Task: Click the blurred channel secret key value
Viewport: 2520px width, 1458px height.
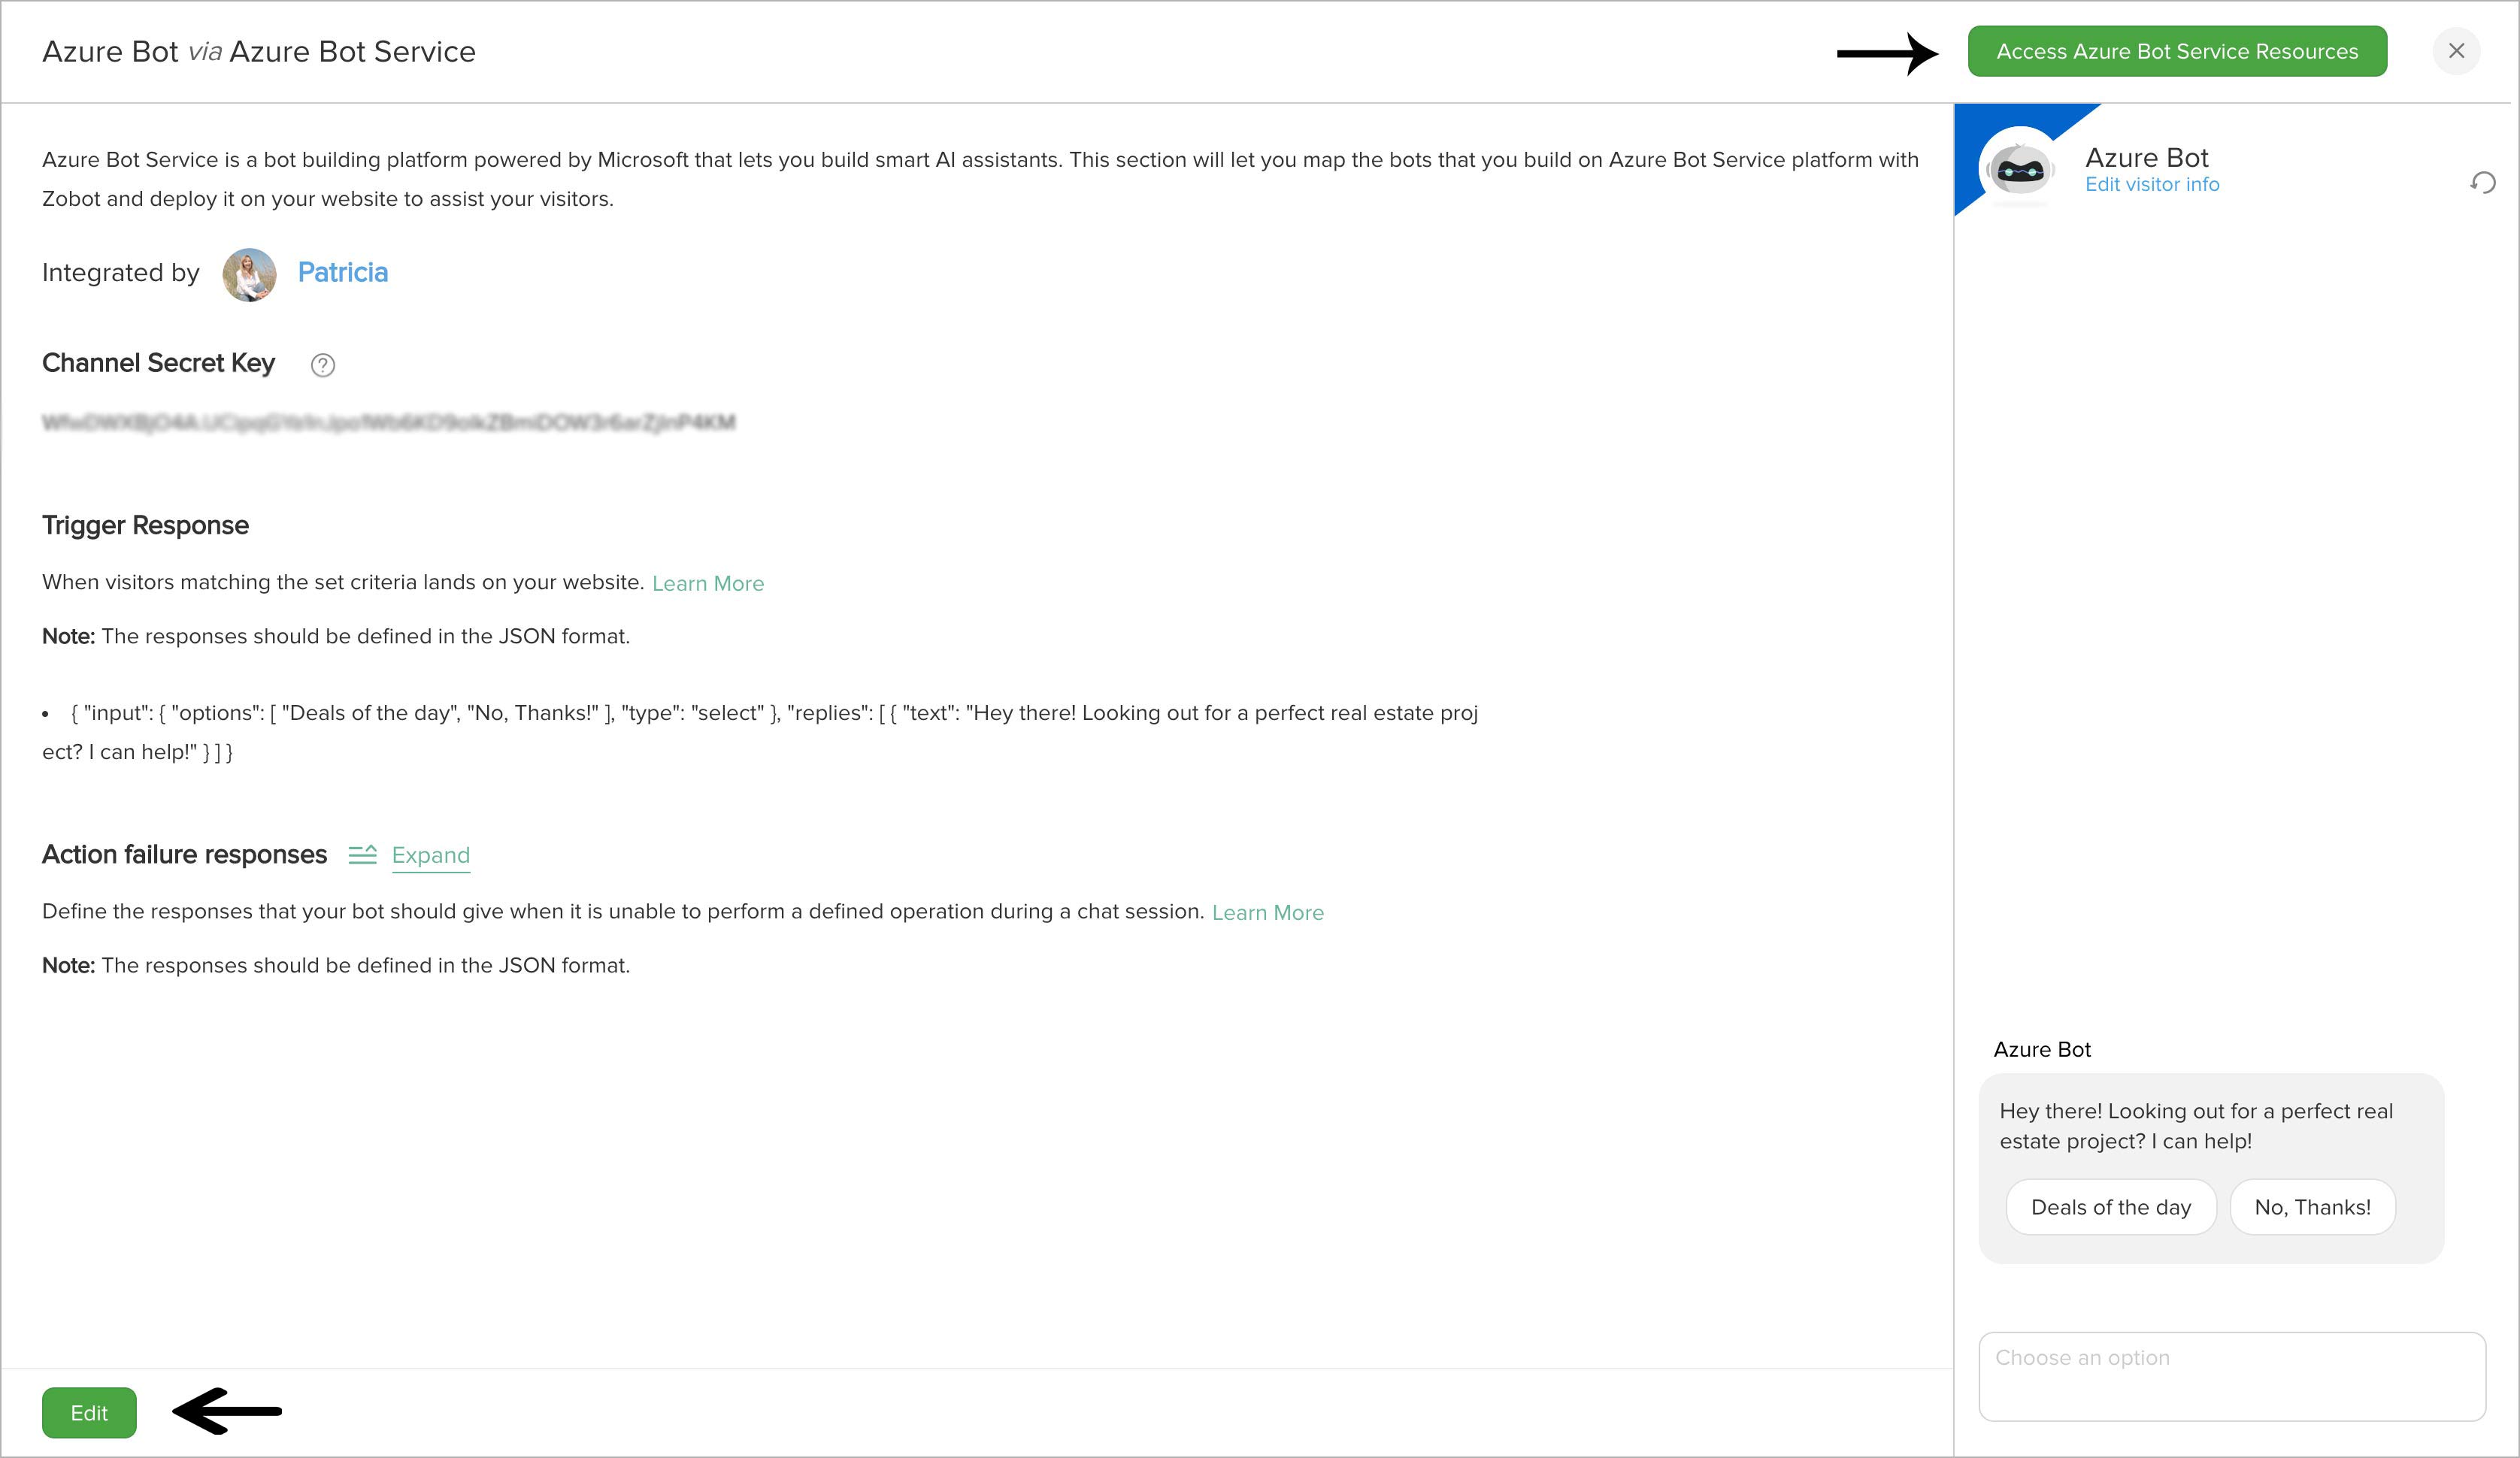Action: 389,422
